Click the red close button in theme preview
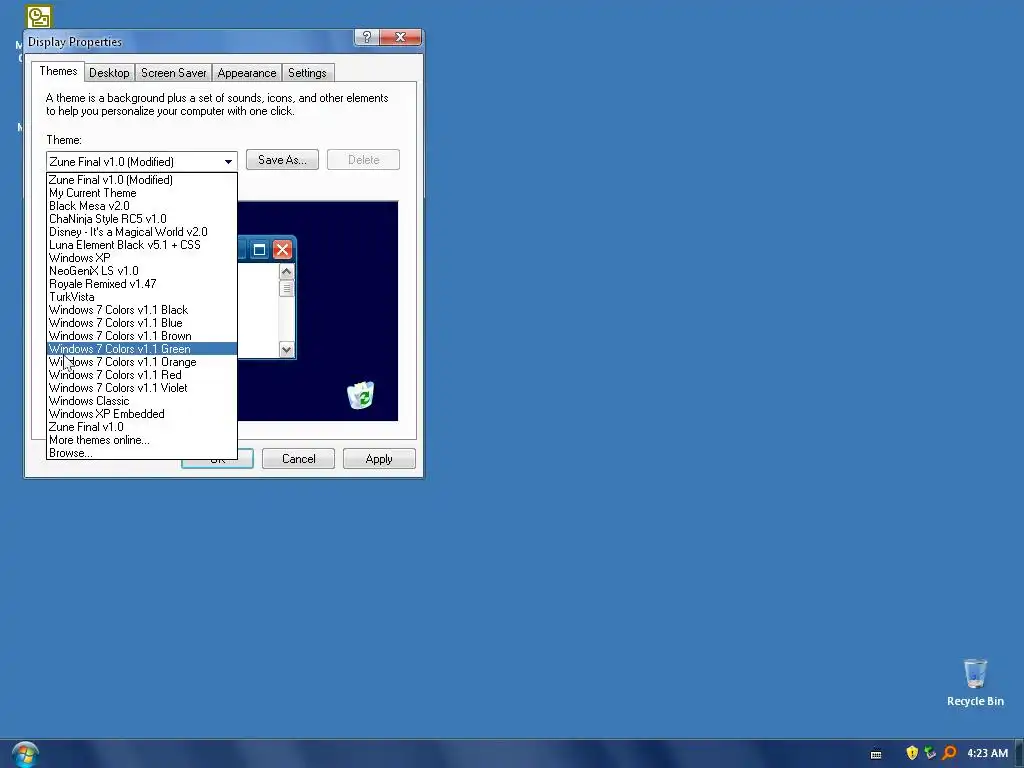1024x768 pixels. pyautogui.click(x=282, y=249)
